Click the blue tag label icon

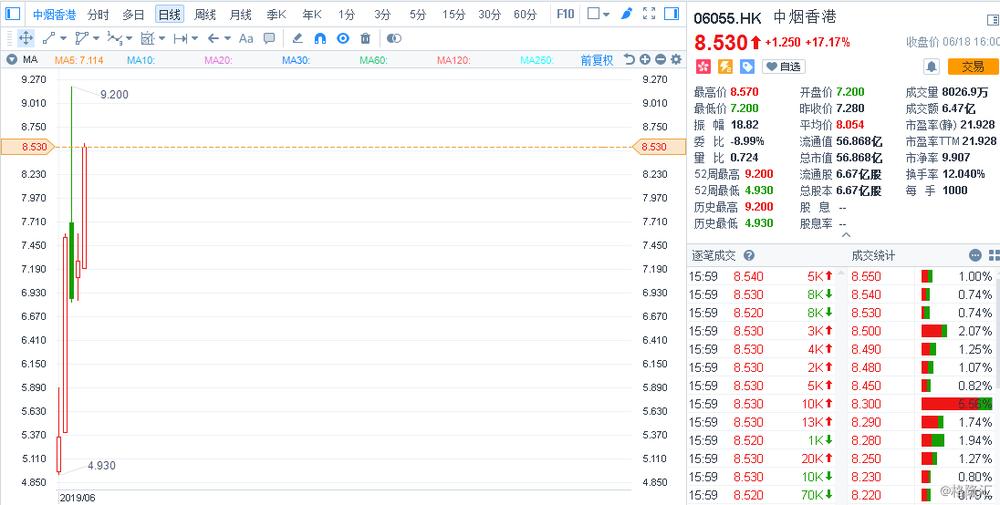point(747,66)
